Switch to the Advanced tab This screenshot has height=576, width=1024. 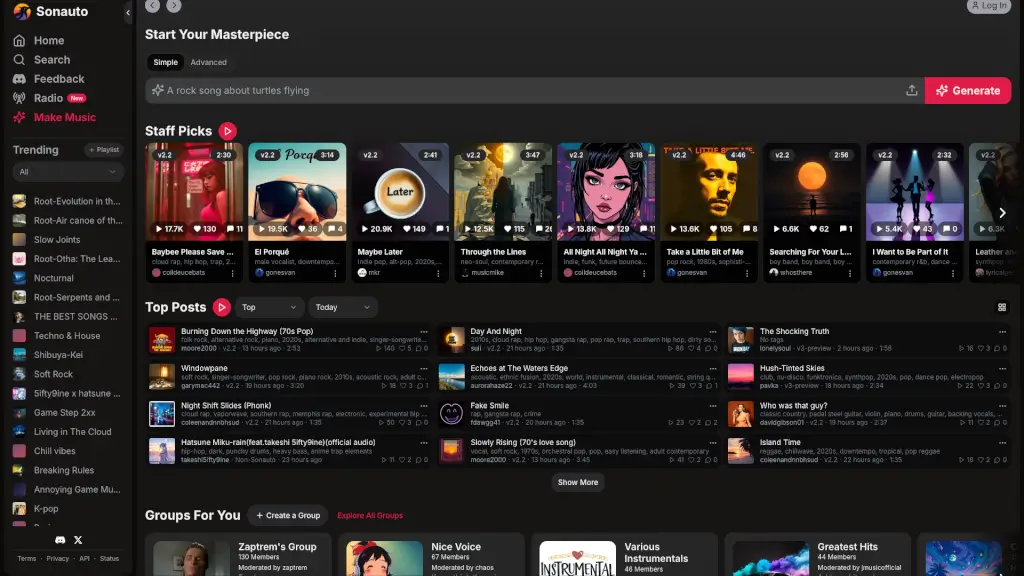pos(208,62)
